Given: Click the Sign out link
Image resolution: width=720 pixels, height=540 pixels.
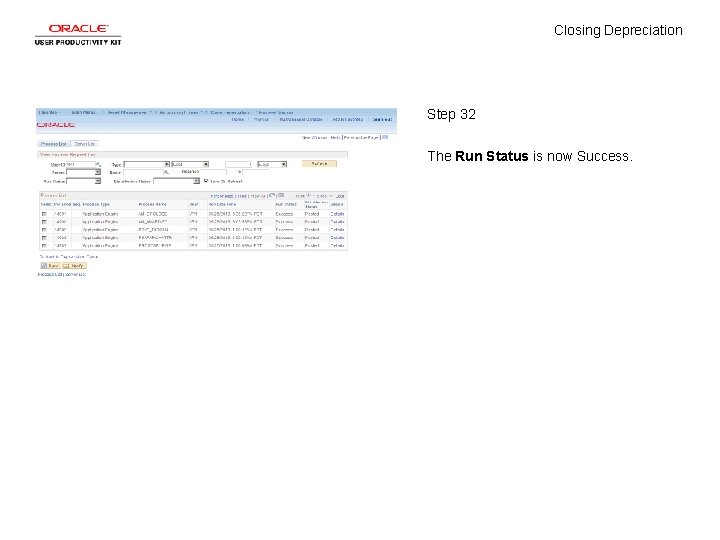Looking at the screenshot, I should pos(382,119).
